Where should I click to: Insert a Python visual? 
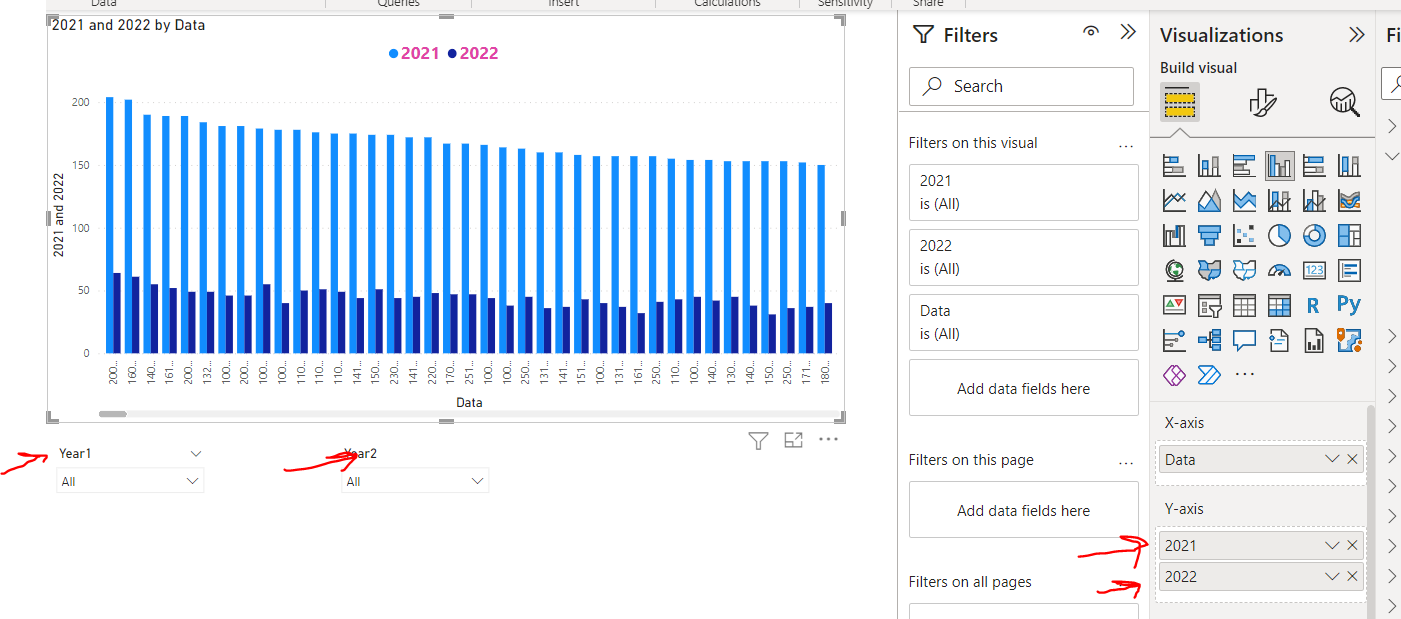tap(1348, 305)
